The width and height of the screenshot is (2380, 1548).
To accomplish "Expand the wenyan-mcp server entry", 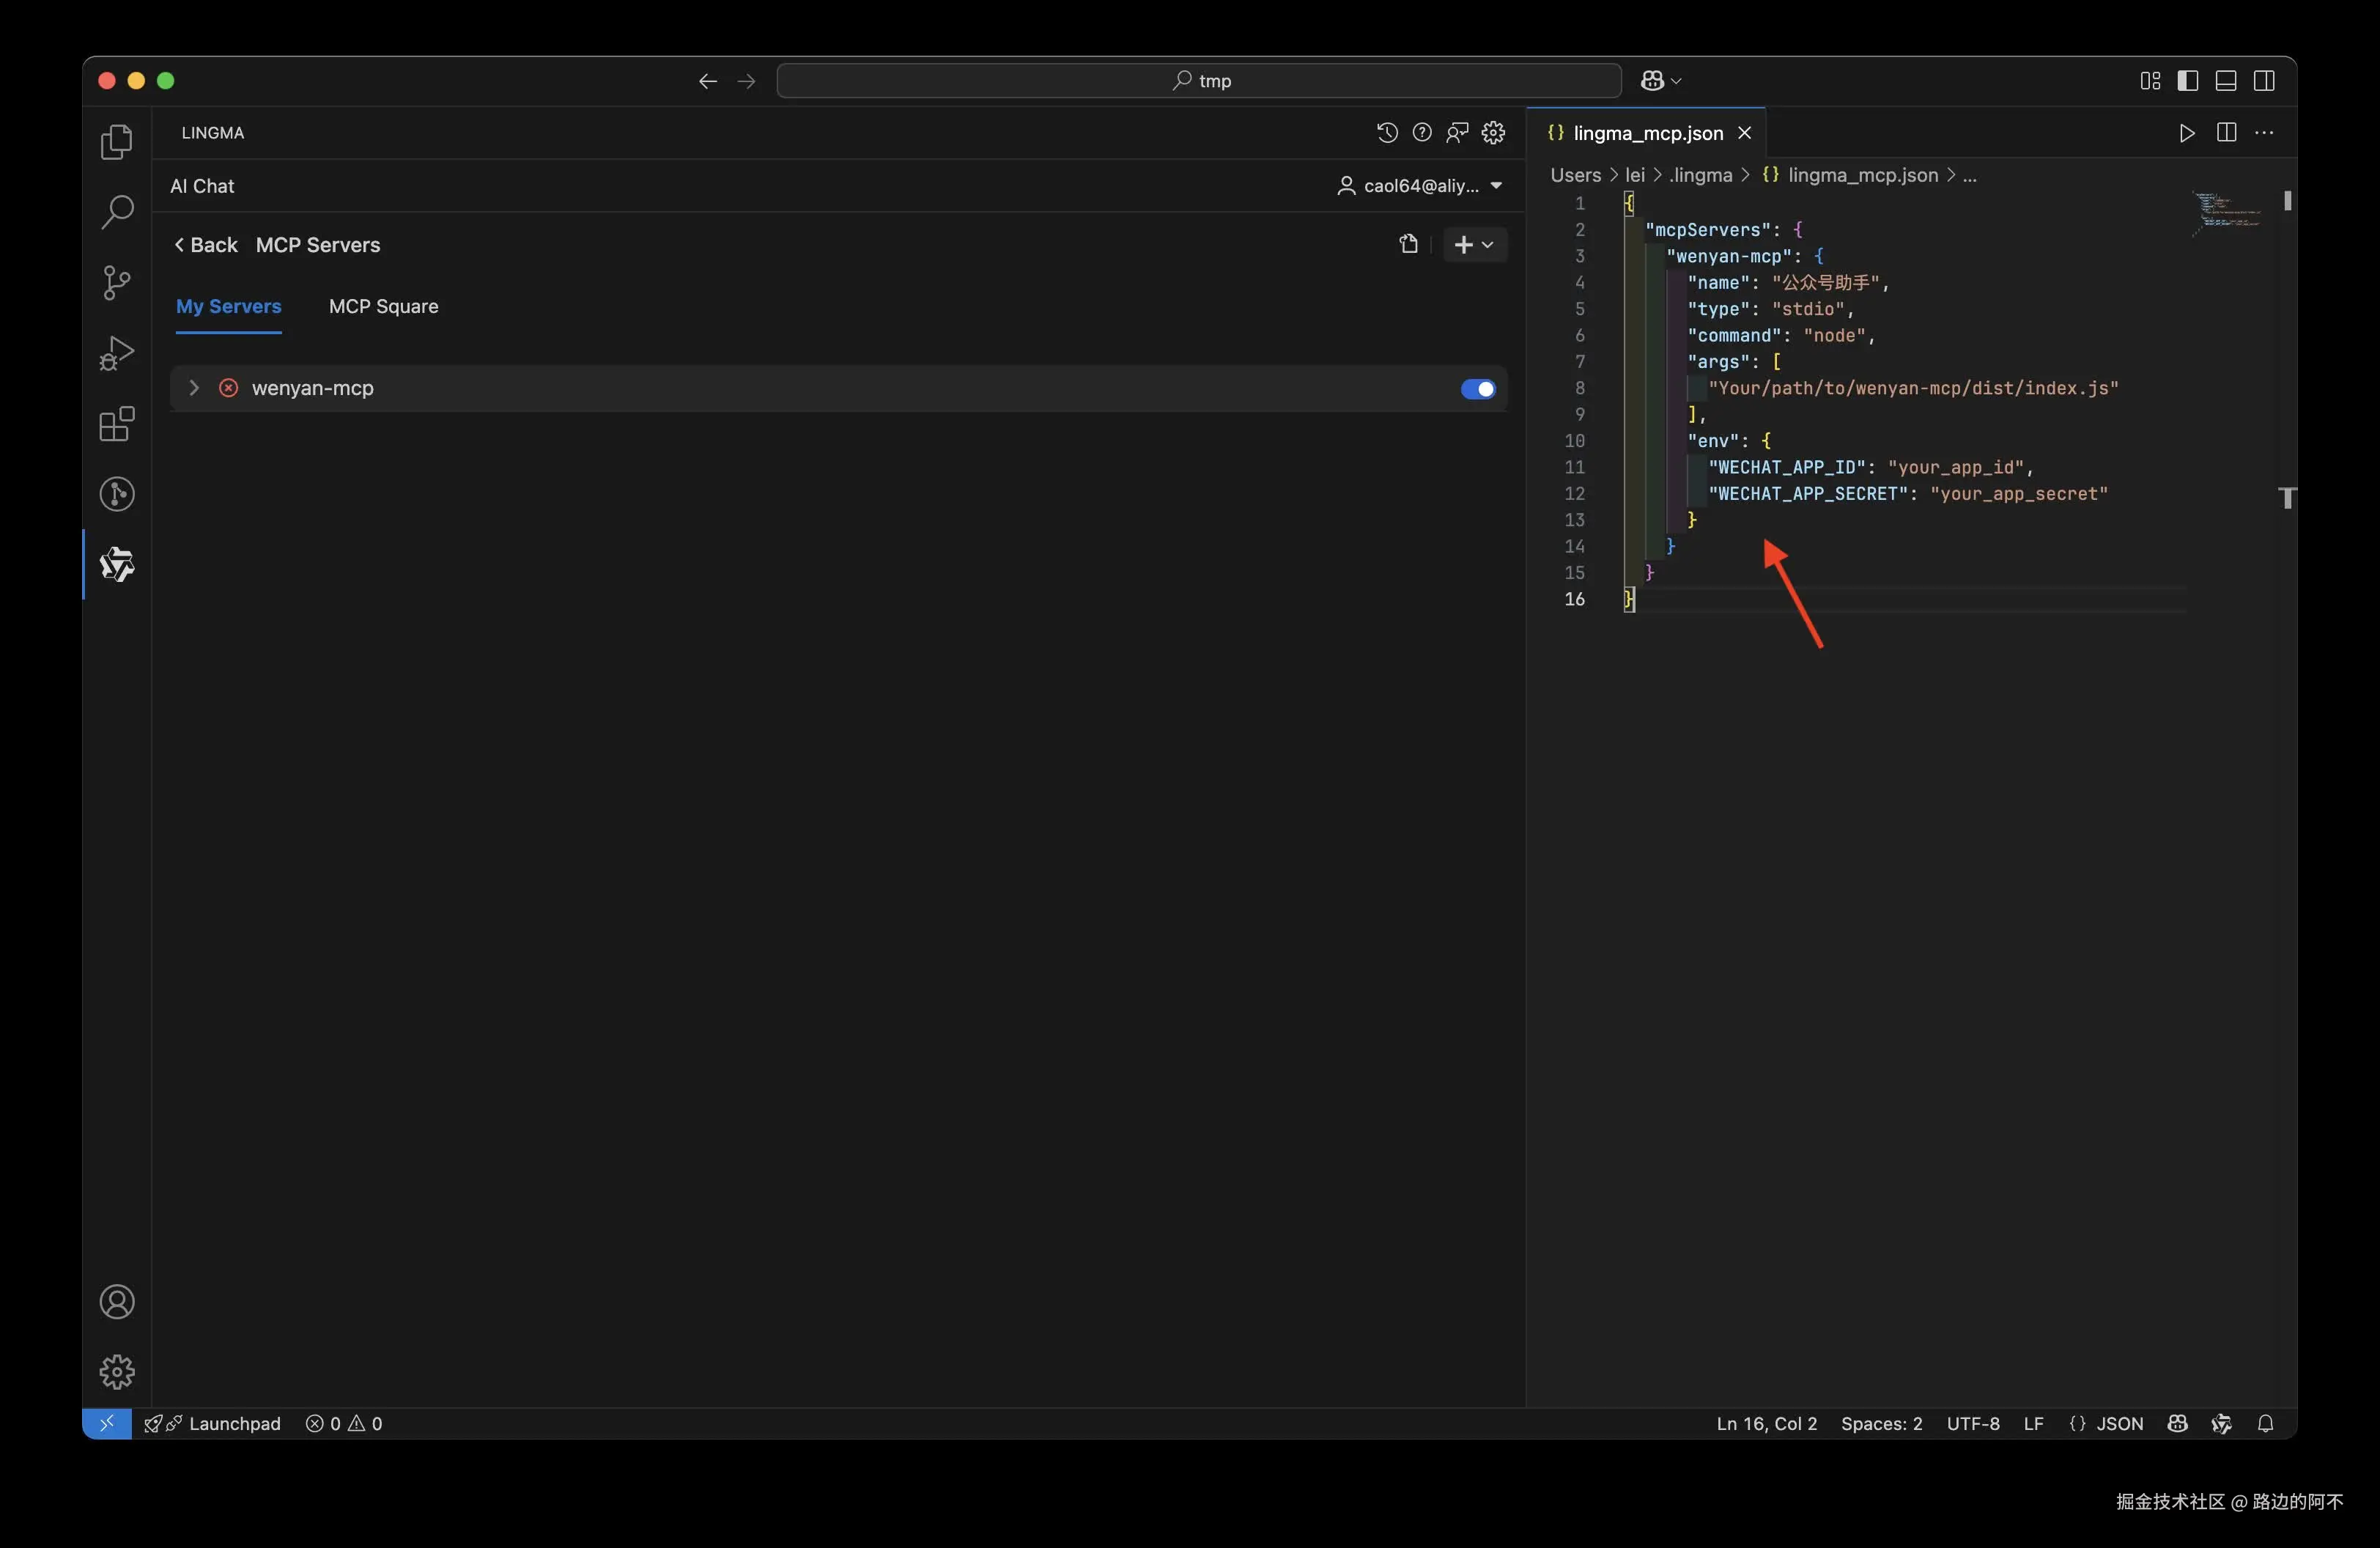I will (x=194, y=388).
